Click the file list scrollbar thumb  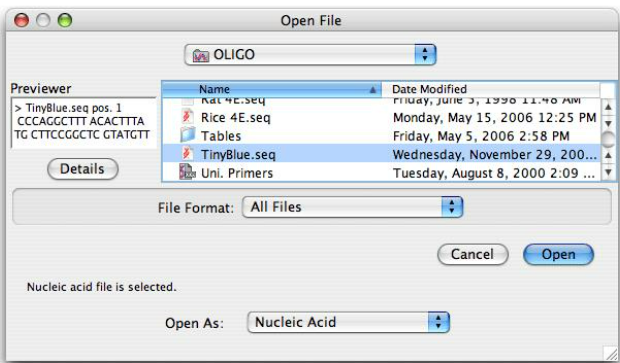609,139
